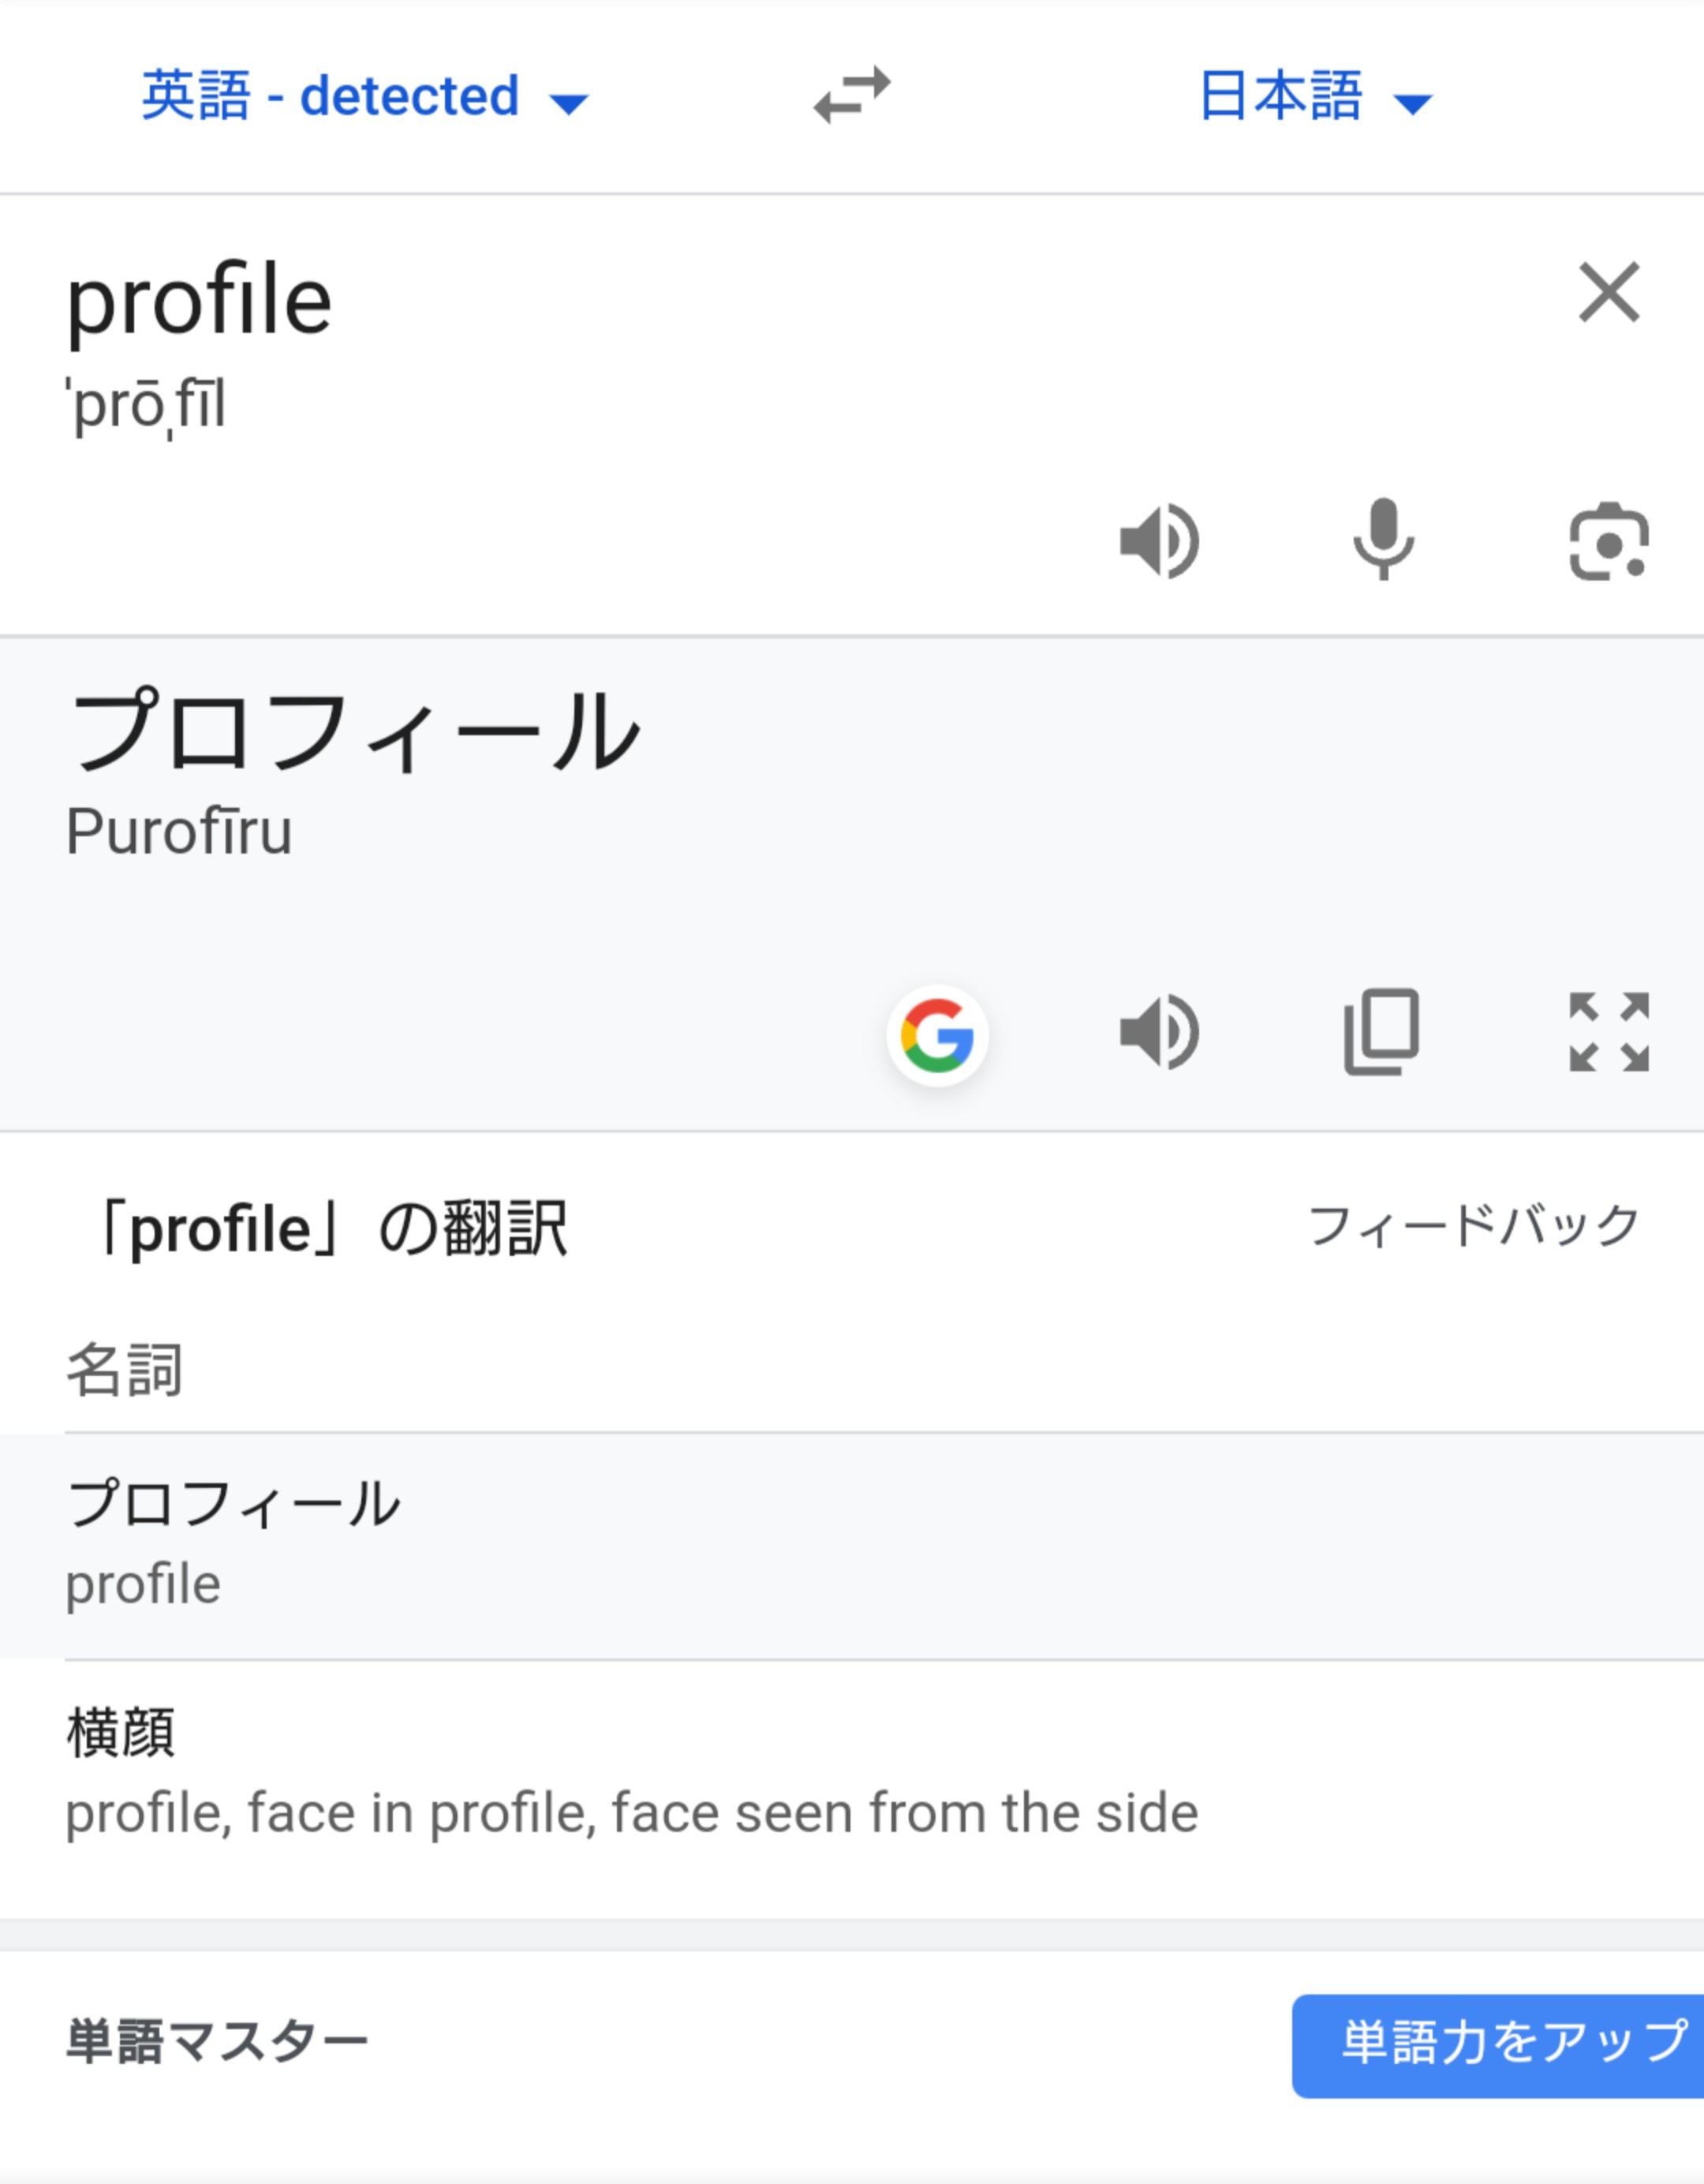Play audio of Japanese translation
This screenshot has height=2184, width=1704.
(1159, 1033)
